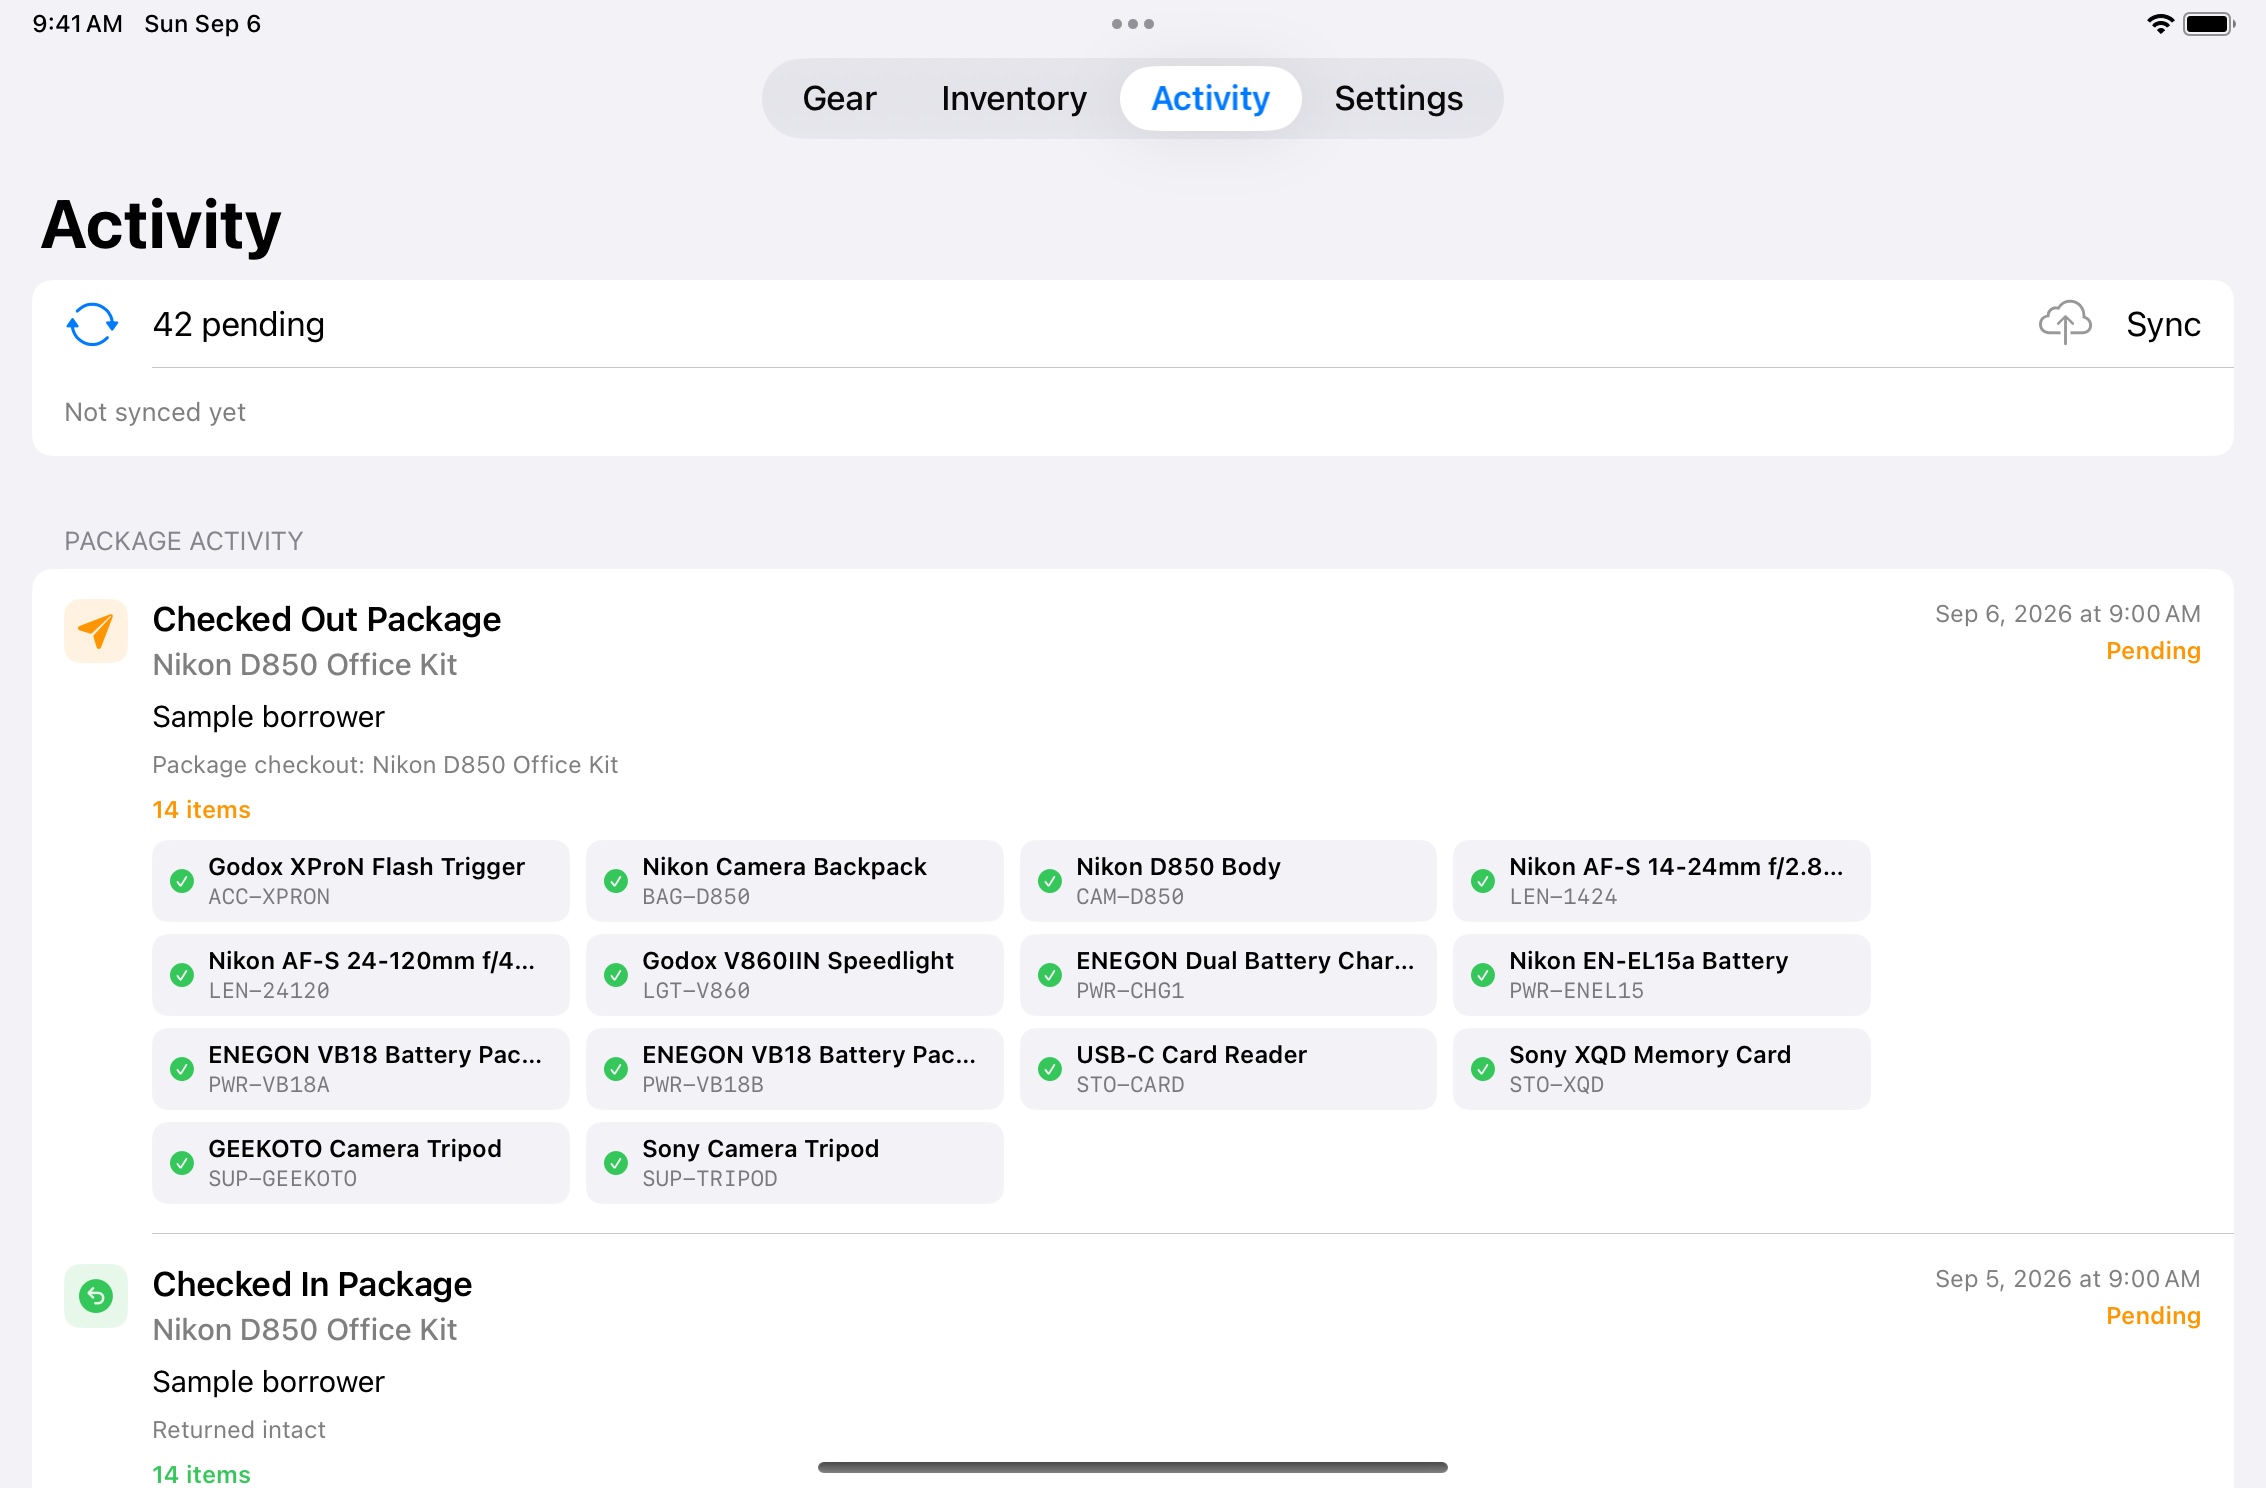This screenshot has width=2266, height=1488.
Task: Click the Returned intact note
Action: 239,1430
